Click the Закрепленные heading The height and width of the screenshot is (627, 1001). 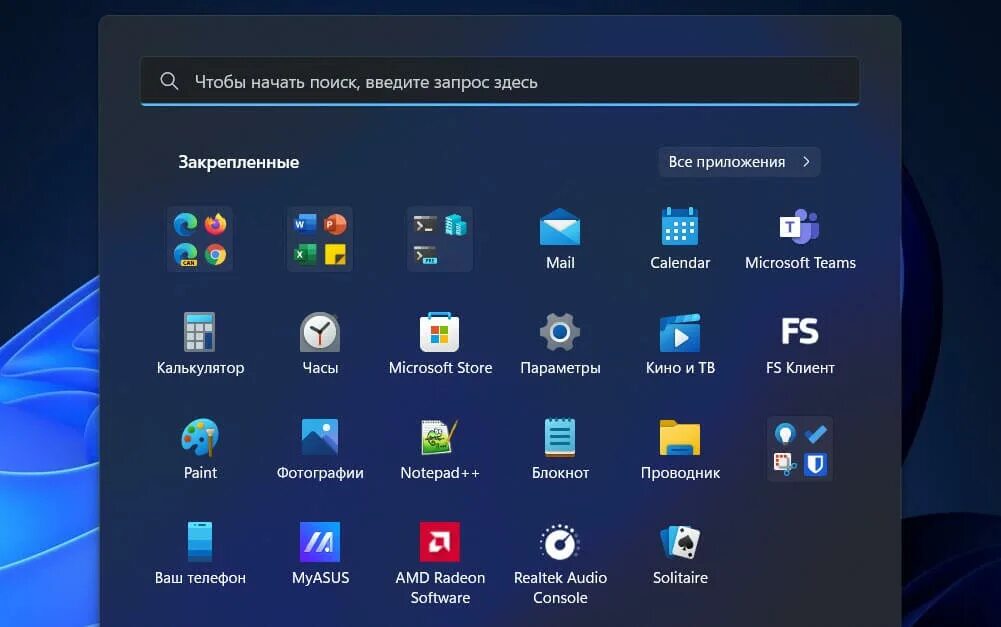point(239,162)
